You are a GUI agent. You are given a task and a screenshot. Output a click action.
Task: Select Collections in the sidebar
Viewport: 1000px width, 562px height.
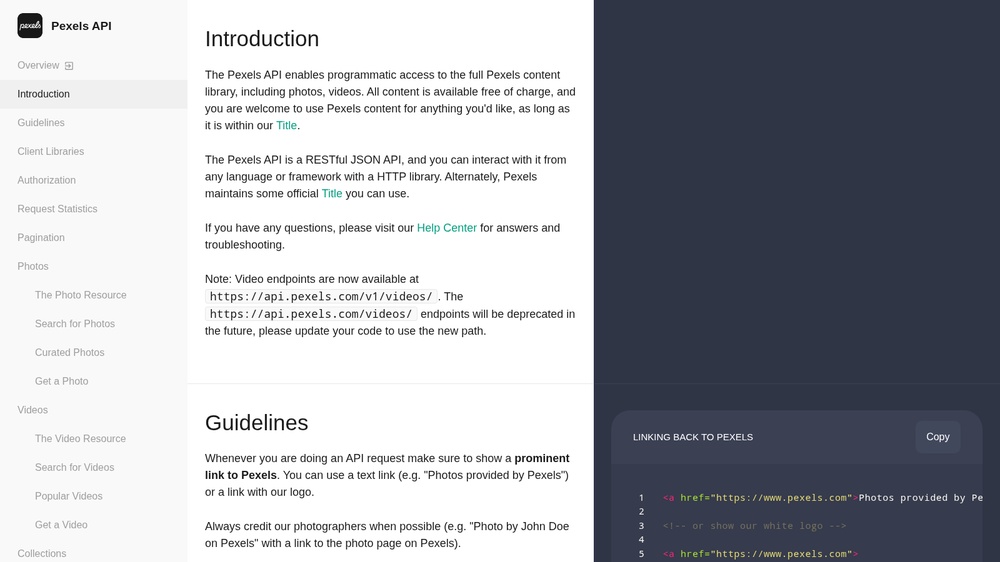41,553
